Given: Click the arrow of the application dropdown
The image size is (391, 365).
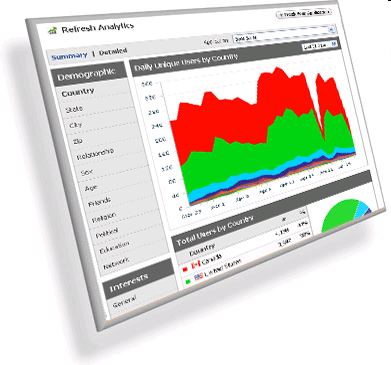Looking at the screenshot, I should point(331,30).
